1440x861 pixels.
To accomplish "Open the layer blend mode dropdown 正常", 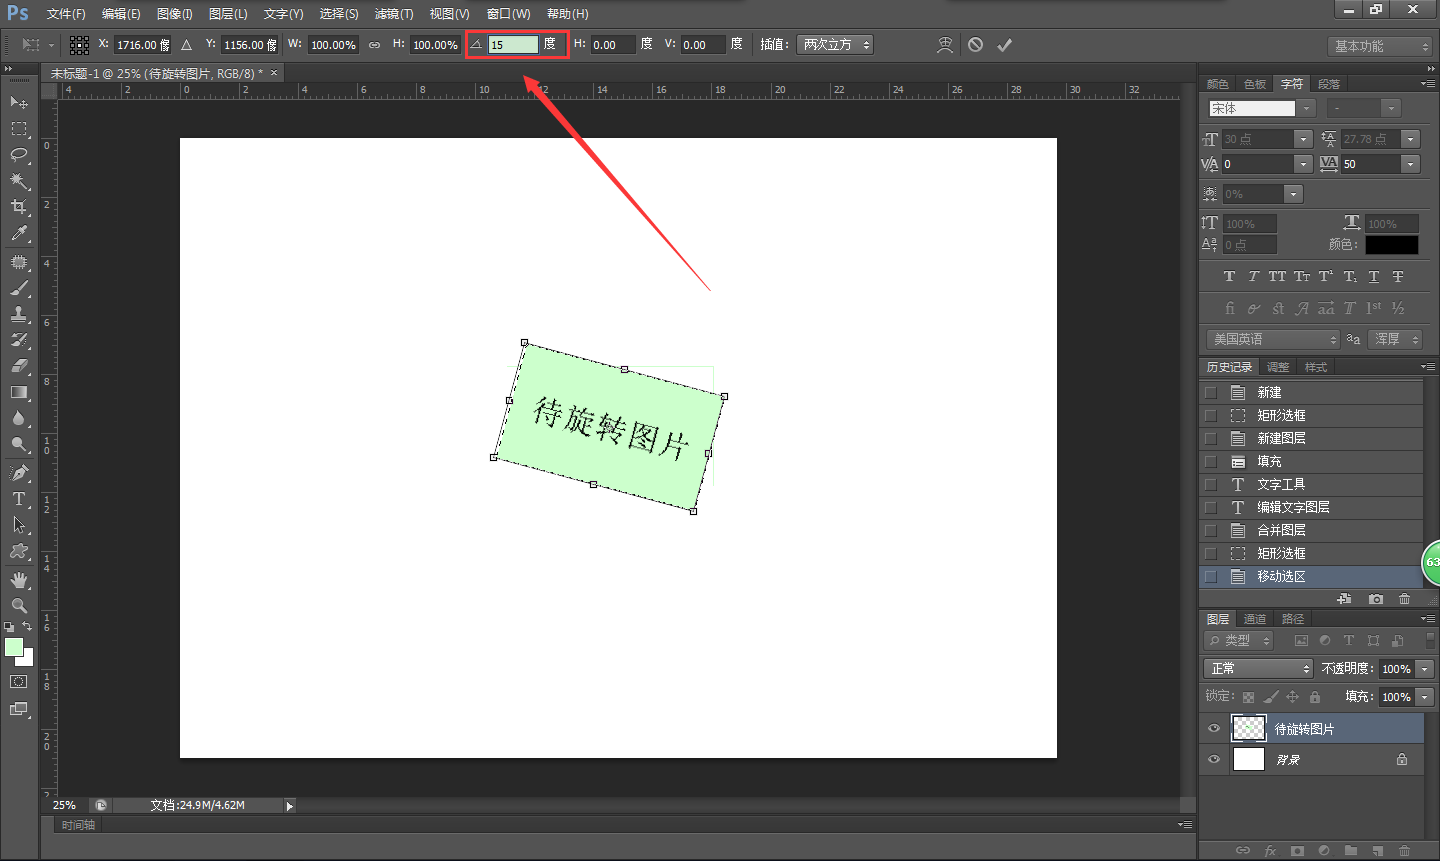I will [x=1258, y=669].
